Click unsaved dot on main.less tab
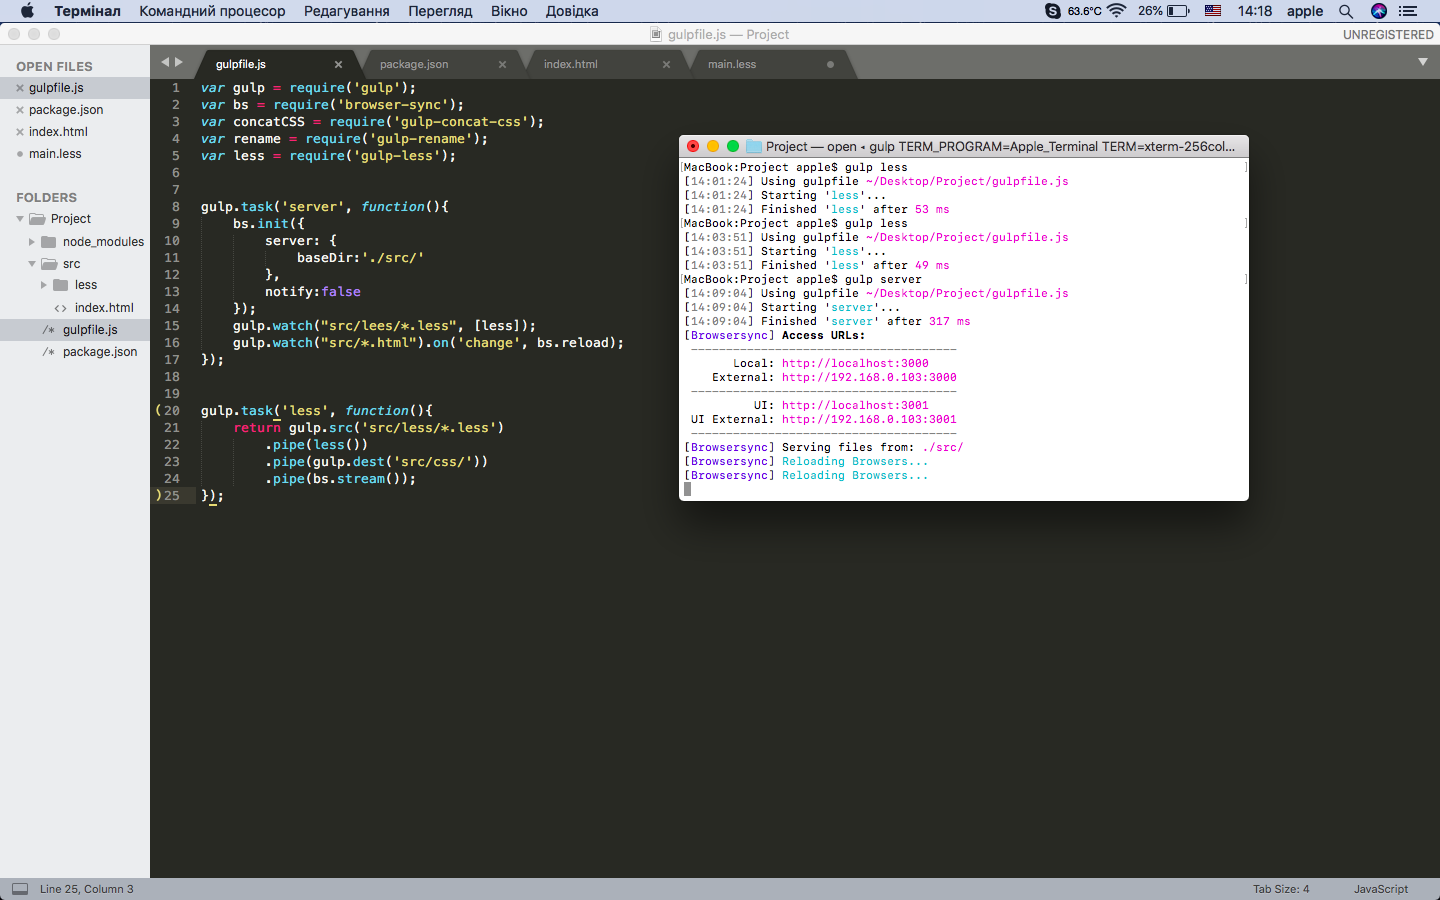 tap(830, 64)
